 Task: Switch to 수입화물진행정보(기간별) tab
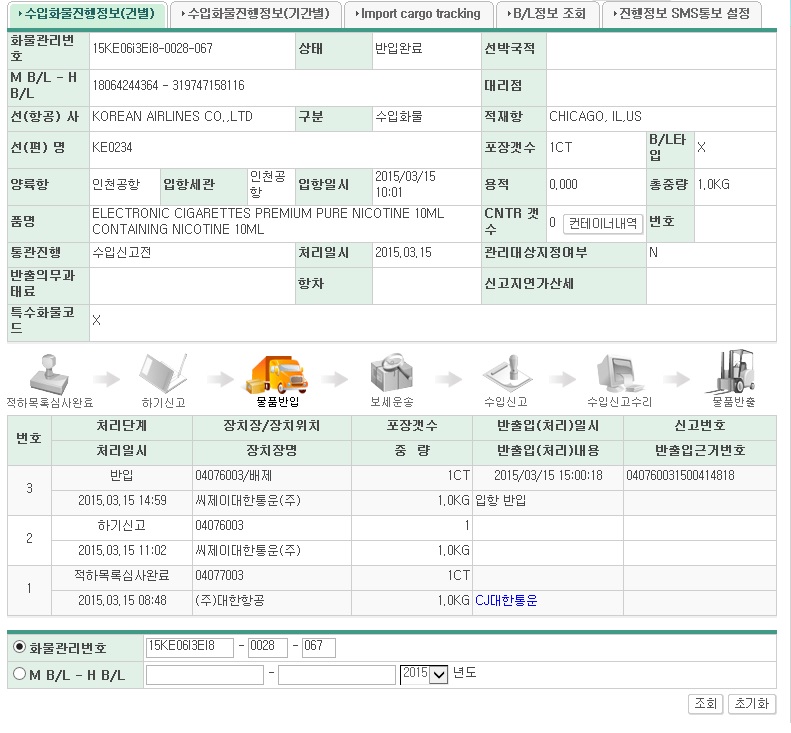(255, 14)
